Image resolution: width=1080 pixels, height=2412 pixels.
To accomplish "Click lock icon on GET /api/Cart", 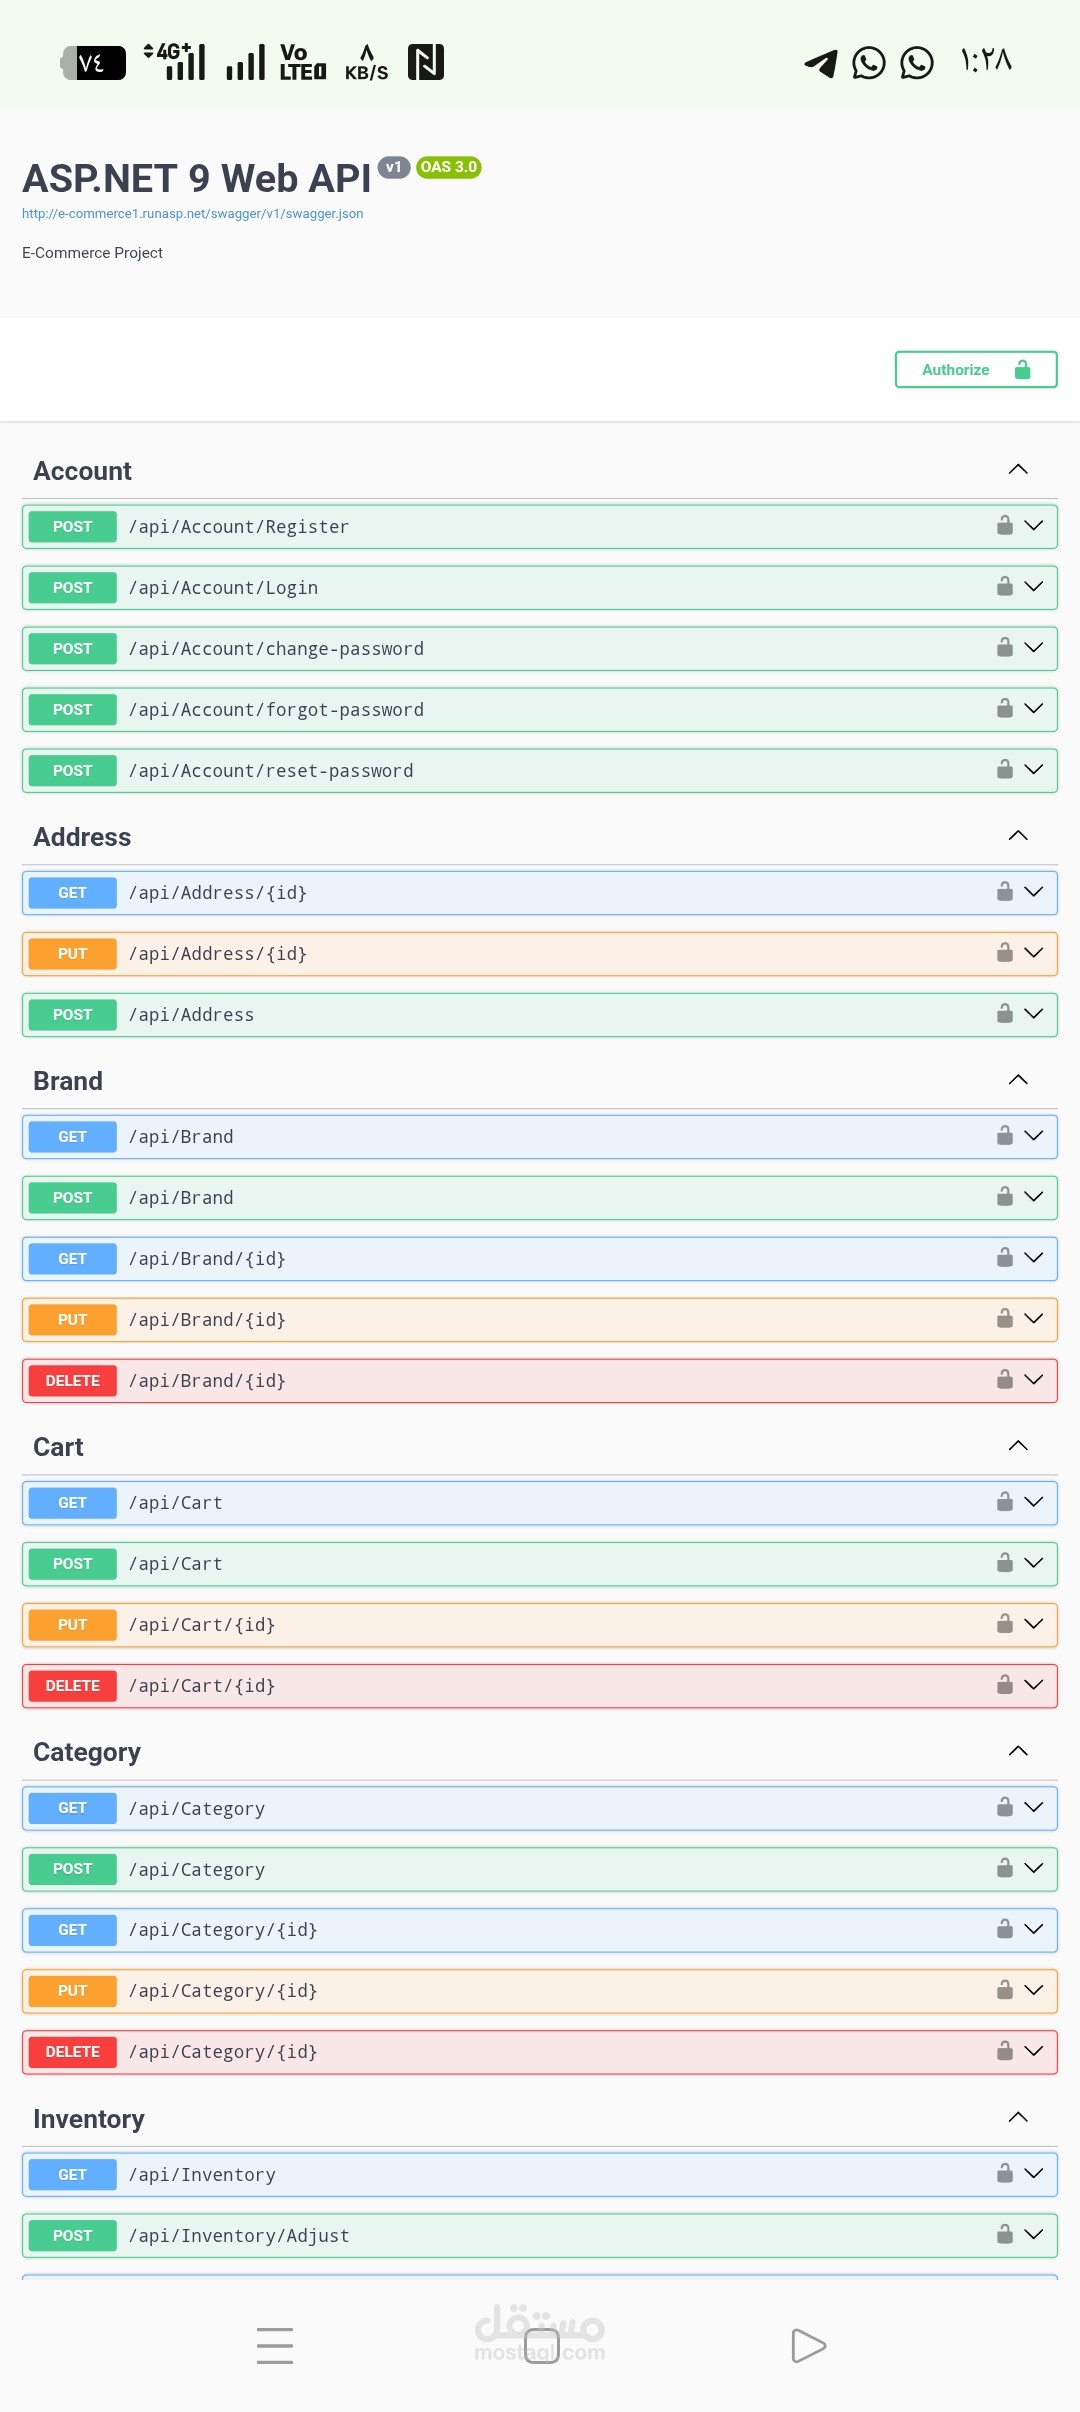I will (x=1005, y=1501).
